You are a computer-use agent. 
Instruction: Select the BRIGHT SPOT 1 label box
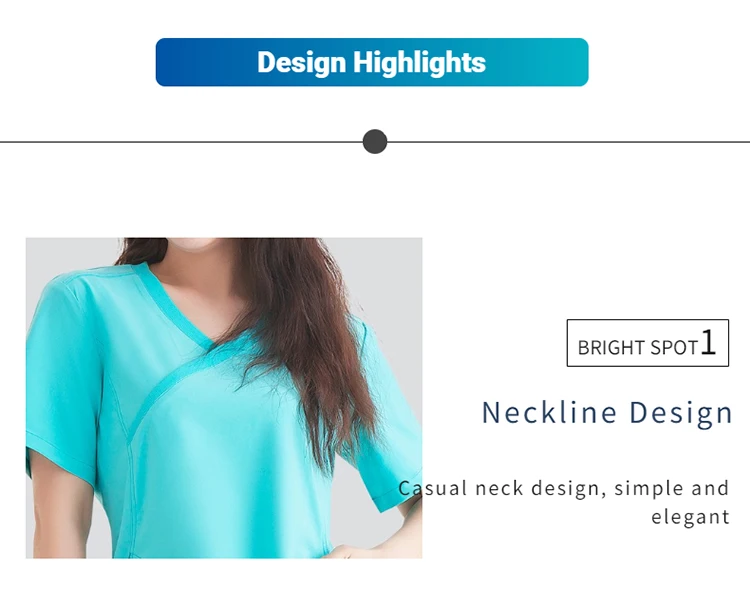click(x=648, y=343)
